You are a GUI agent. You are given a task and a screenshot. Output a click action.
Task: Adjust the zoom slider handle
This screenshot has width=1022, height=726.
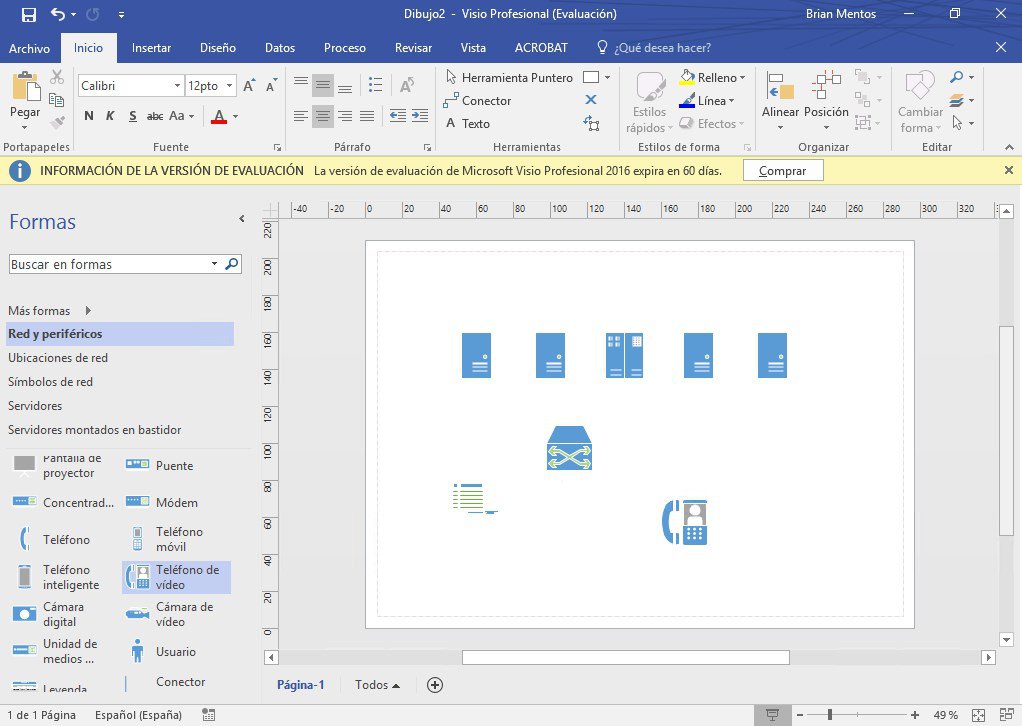(830, 715)
